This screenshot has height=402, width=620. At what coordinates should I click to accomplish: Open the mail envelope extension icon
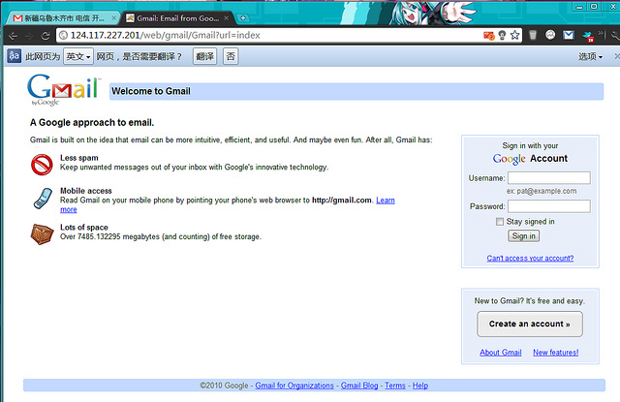point(568,35)
